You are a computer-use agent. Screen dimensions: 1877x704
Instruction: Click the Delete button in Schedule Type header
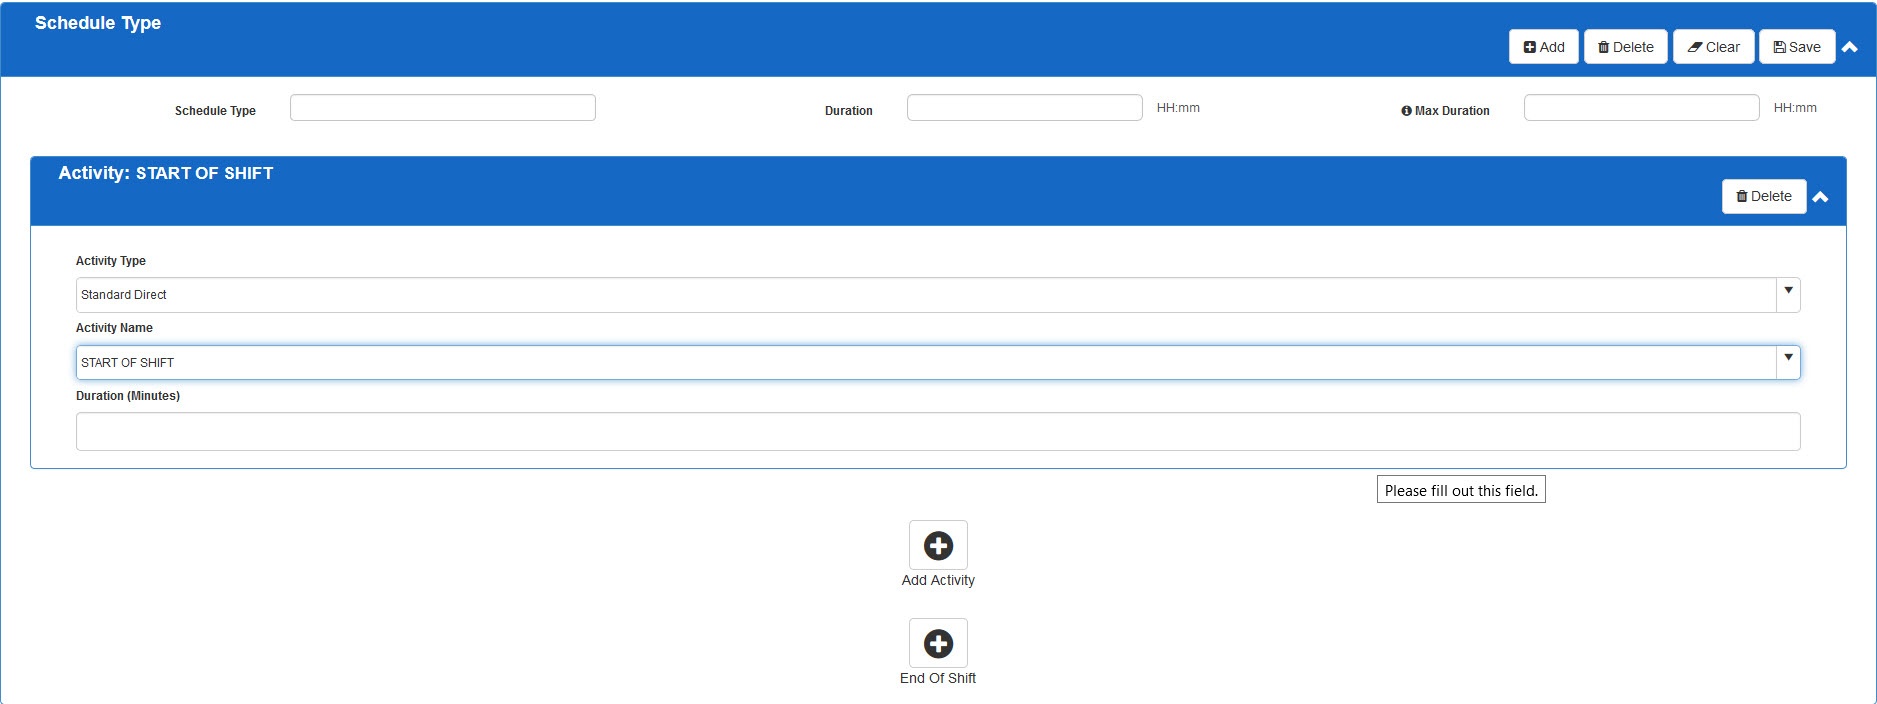pyautogui.click(x=1625, y=47)
